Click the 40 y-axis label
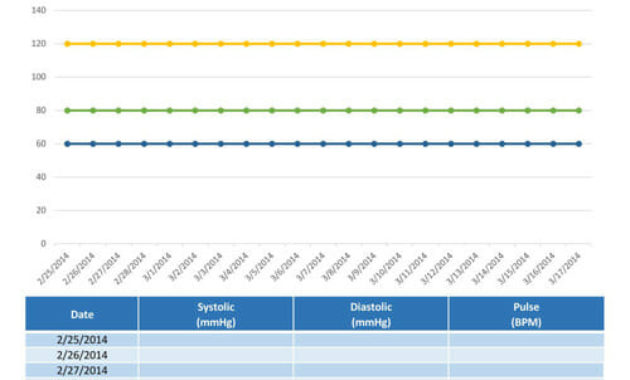The height and width of the screenshot is (380, 630). [41, 177]
